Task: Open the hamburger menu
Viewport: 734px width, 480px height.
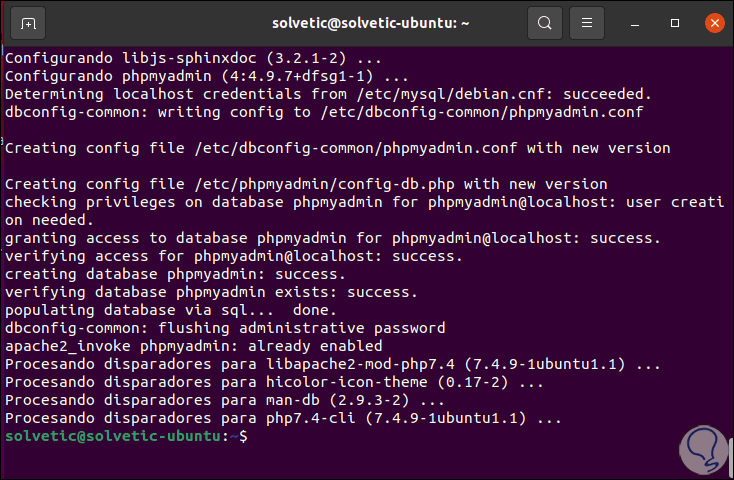Action: [588, 23]
